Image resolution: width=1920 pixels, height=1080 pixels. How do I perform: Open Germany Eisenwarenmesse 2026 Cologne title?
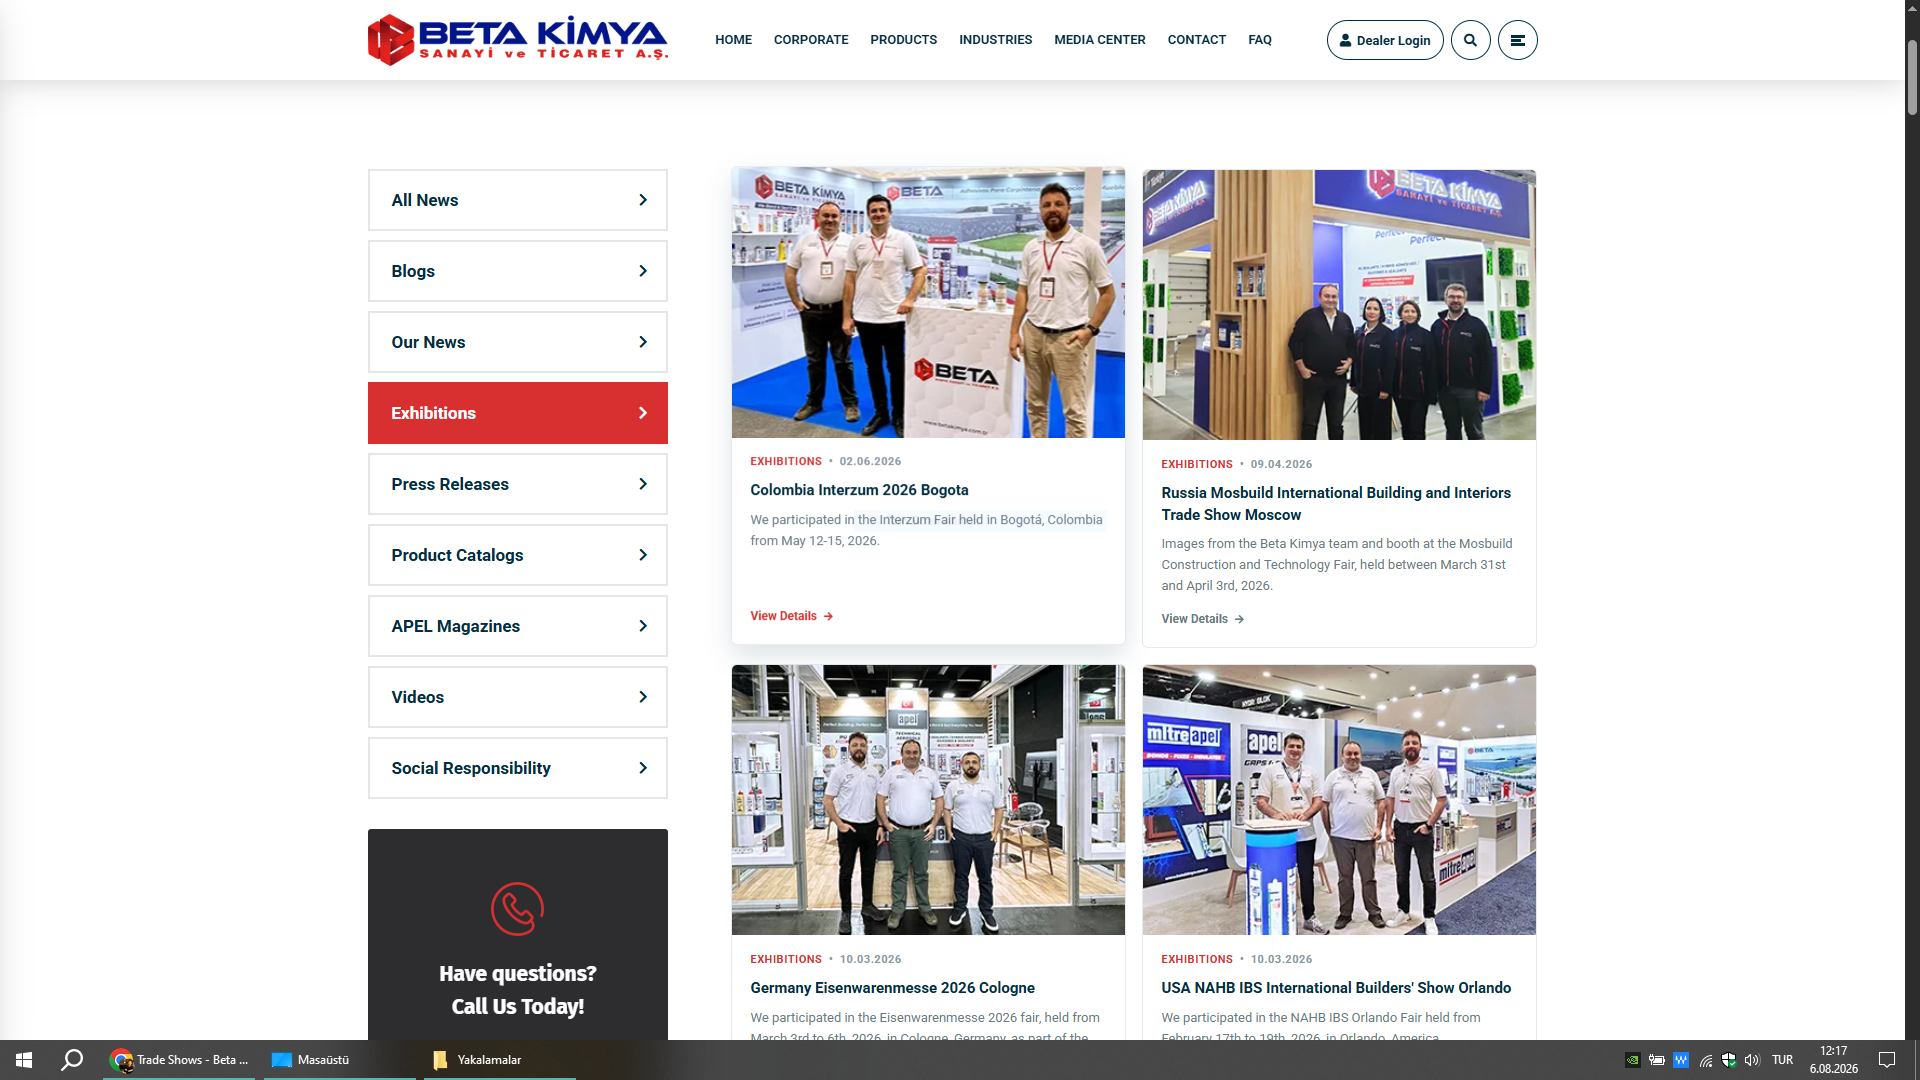tap(892, 988)
